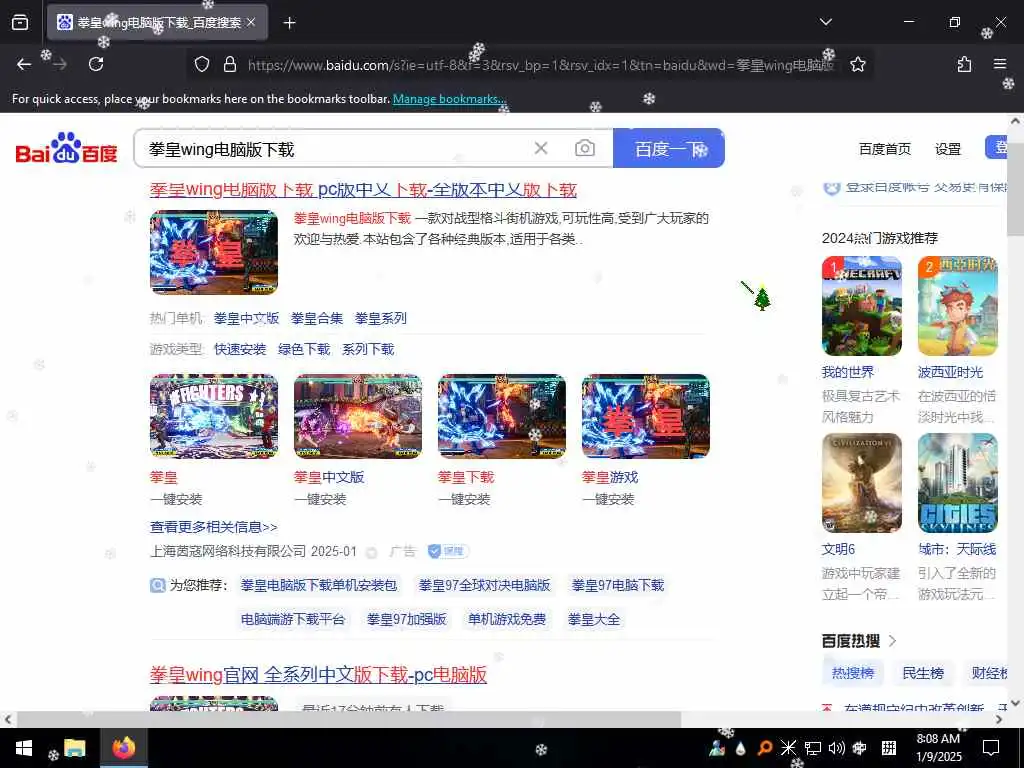The width and height of the screenshot is (1024, 768).
Task: Close the Baidu search browser tab
Action: (251, 22)
